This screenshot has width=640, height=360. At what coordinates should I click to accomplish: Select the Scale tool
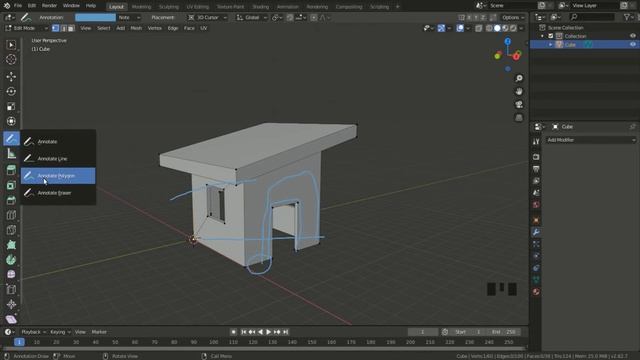(11, 107)
